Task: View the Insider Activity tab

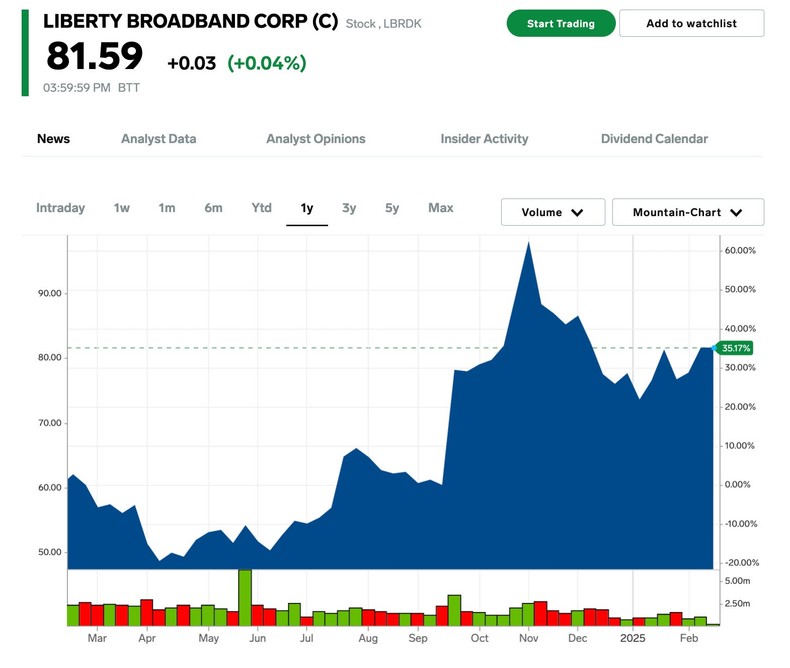Action: coord(484,139)
